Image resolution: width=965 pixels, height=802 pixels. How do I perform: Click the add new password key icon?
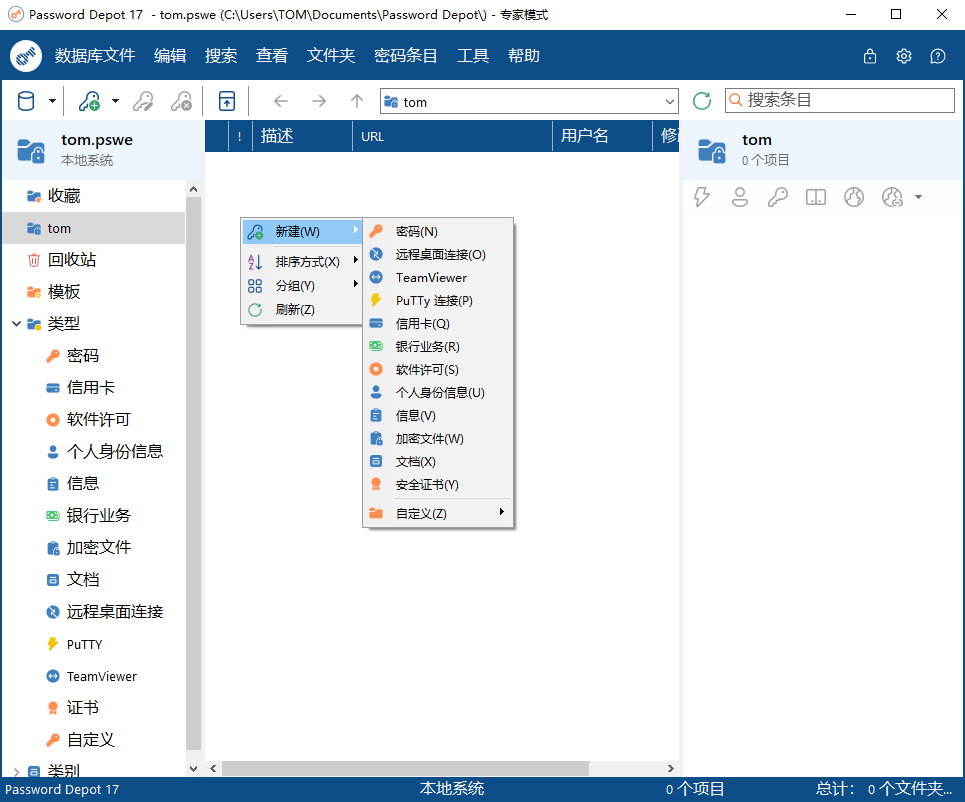click(89, 101)
